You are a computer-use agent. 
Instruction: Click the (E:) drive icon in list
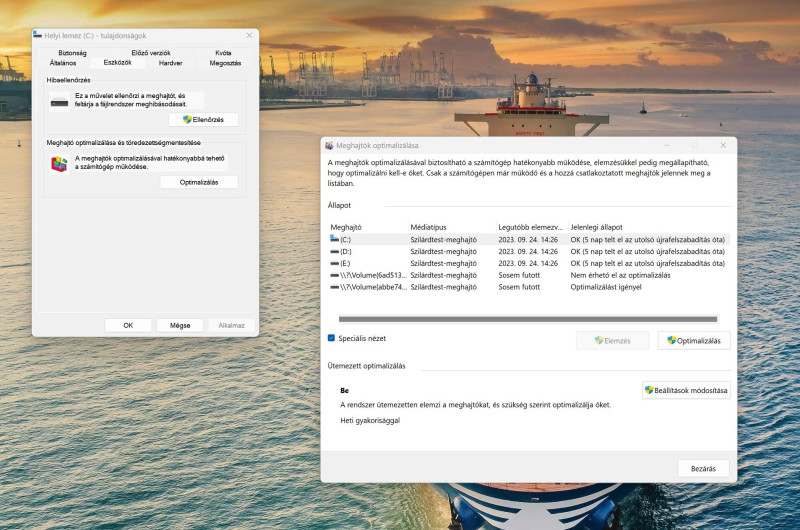pyautogui.click(x=334, y=263)
